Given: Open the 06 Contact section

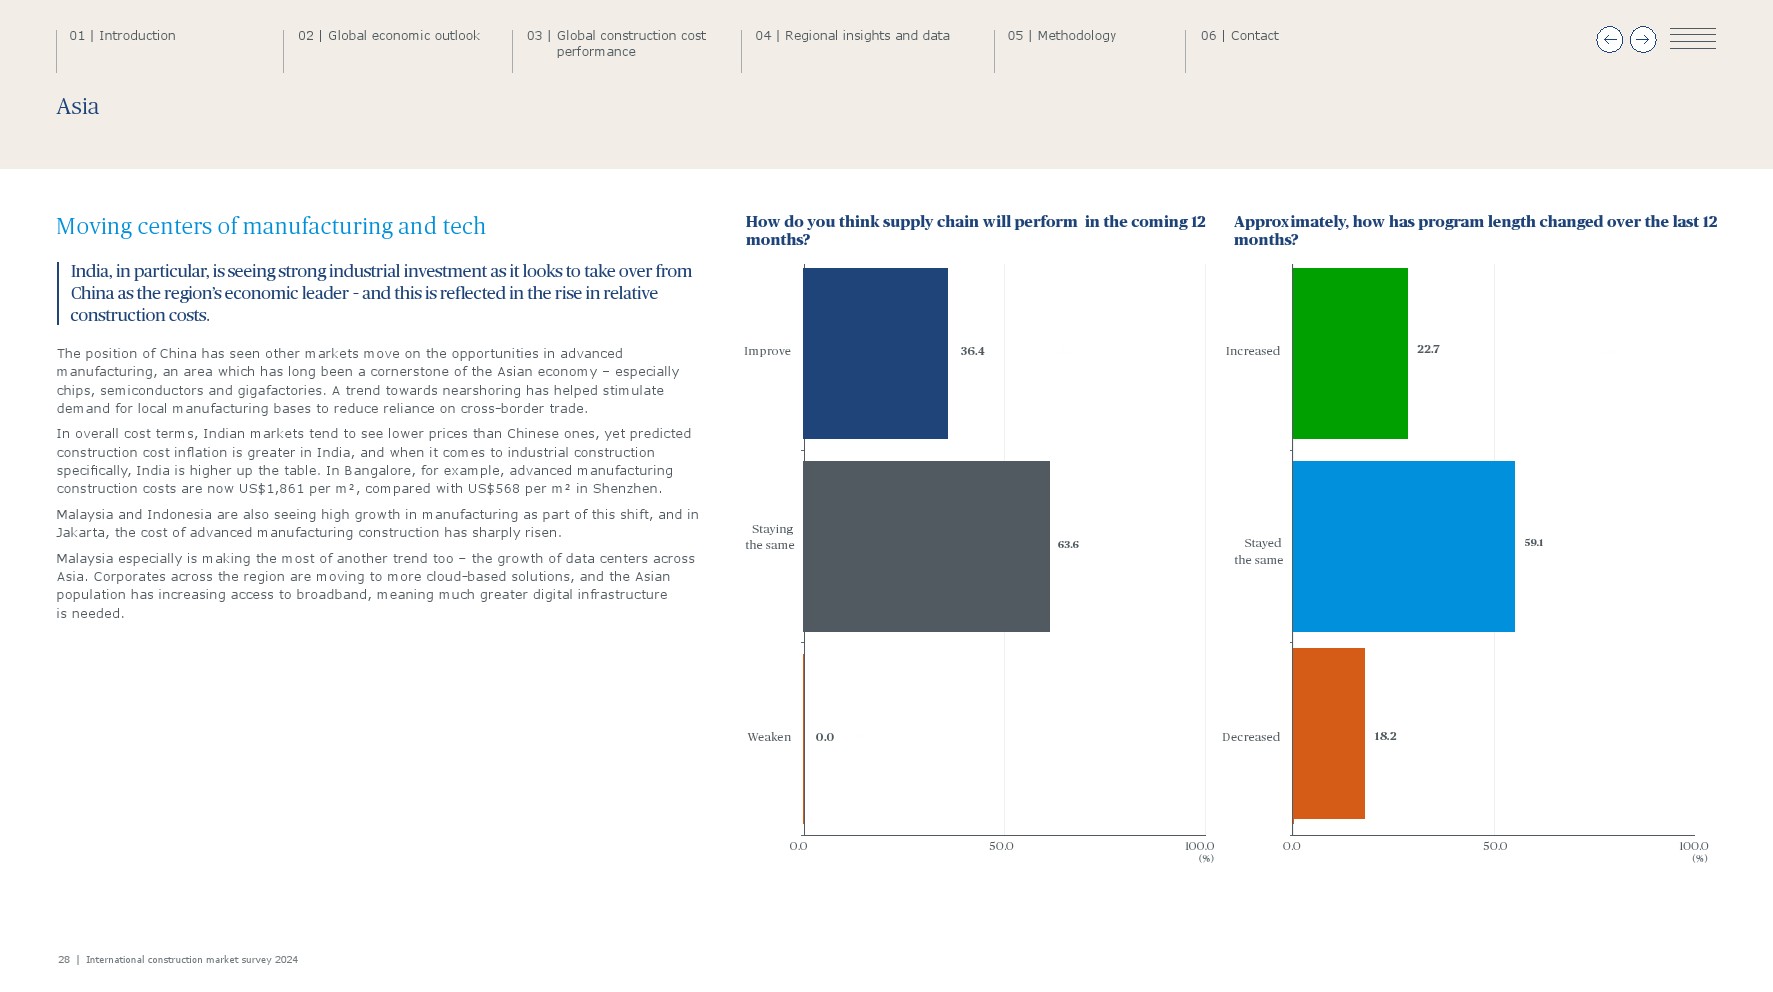Looking at the screenshot, I should tap(1239, 36).
